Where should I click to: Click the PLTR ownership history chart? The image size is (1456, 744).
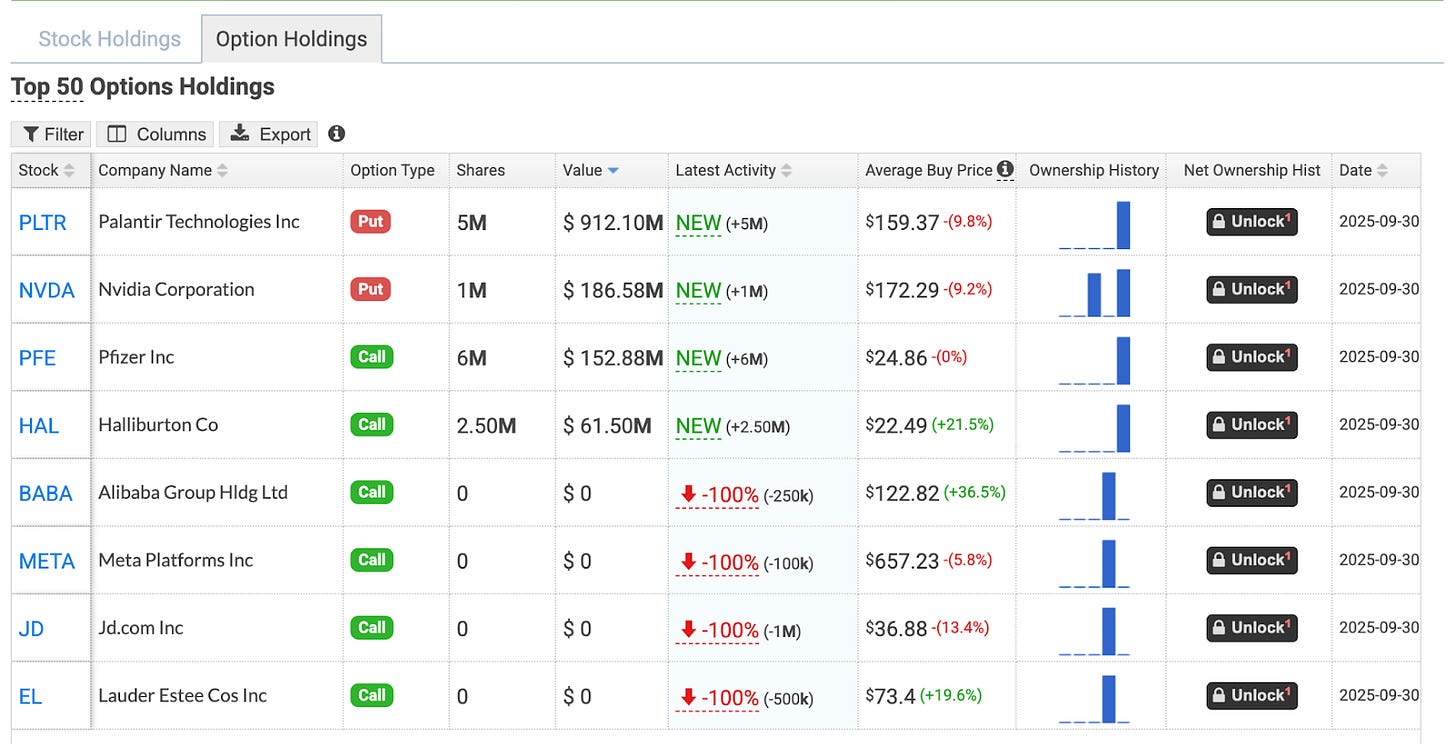1094,225
